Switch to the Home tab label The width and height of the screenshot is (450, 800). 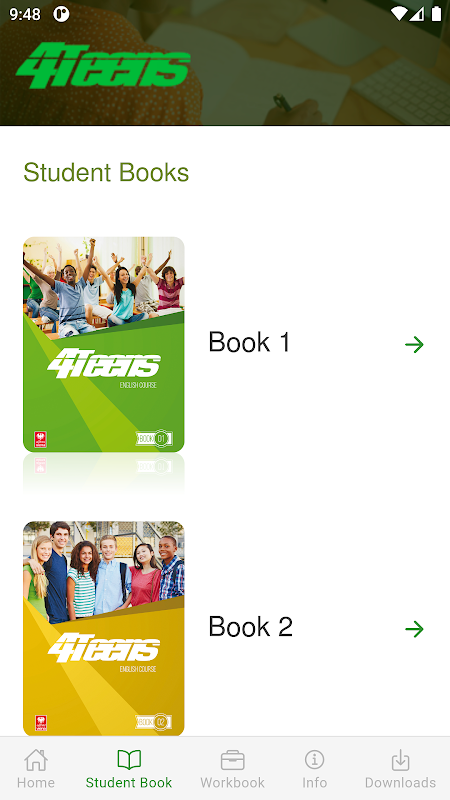click(36, 783)
